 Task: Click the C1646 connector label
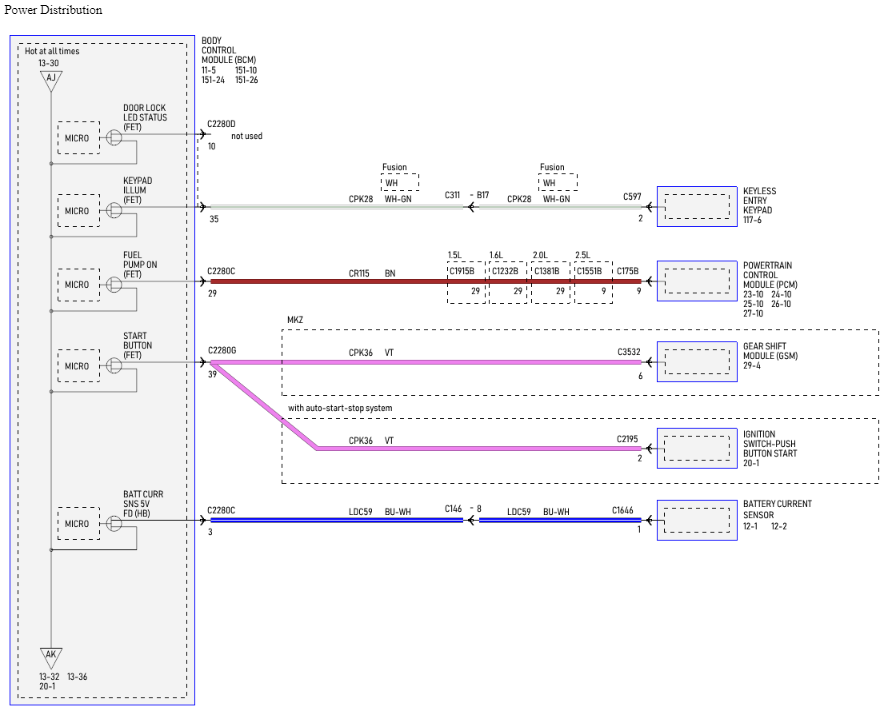click(x=622, y=510)
